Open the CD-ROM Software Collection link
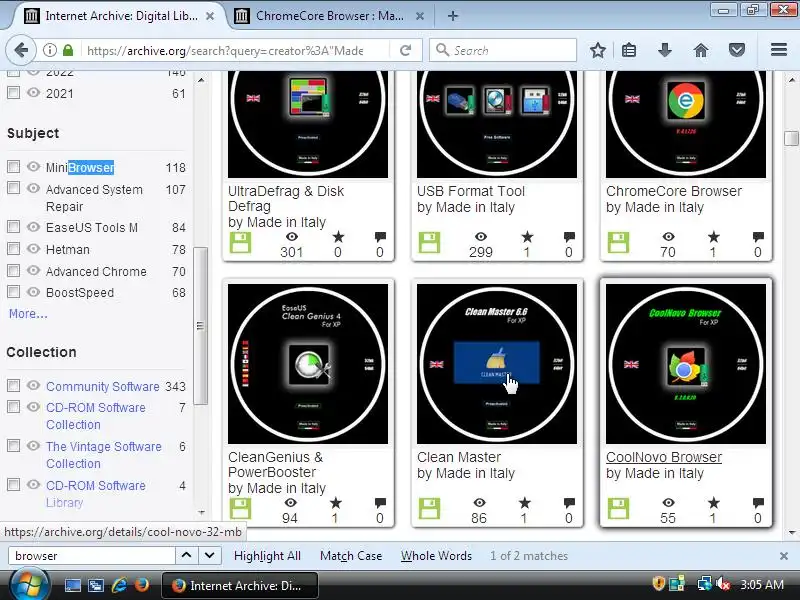The width and height of the screenshot is (800, 600). click(x=95, y=416)
